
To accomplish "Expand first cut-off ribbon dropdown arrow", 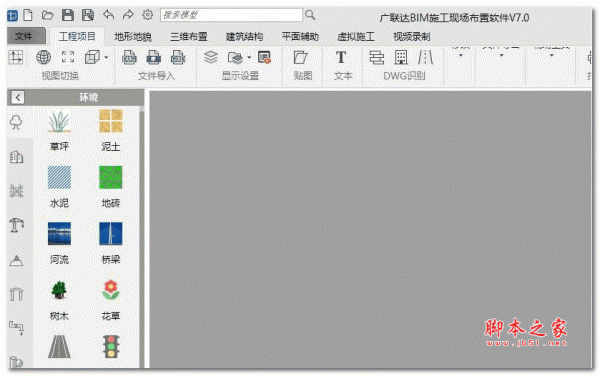I will [461, 55].
